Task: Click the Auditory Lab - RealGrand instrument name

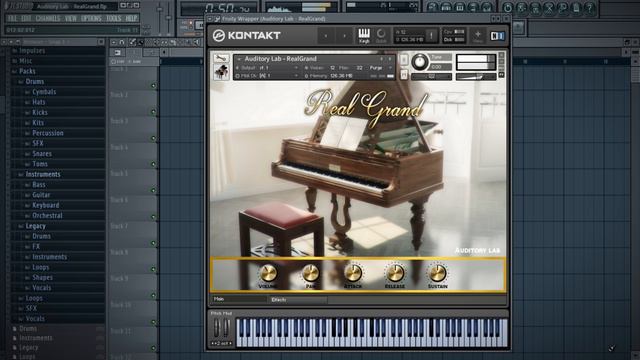Action: pos(280,59)
